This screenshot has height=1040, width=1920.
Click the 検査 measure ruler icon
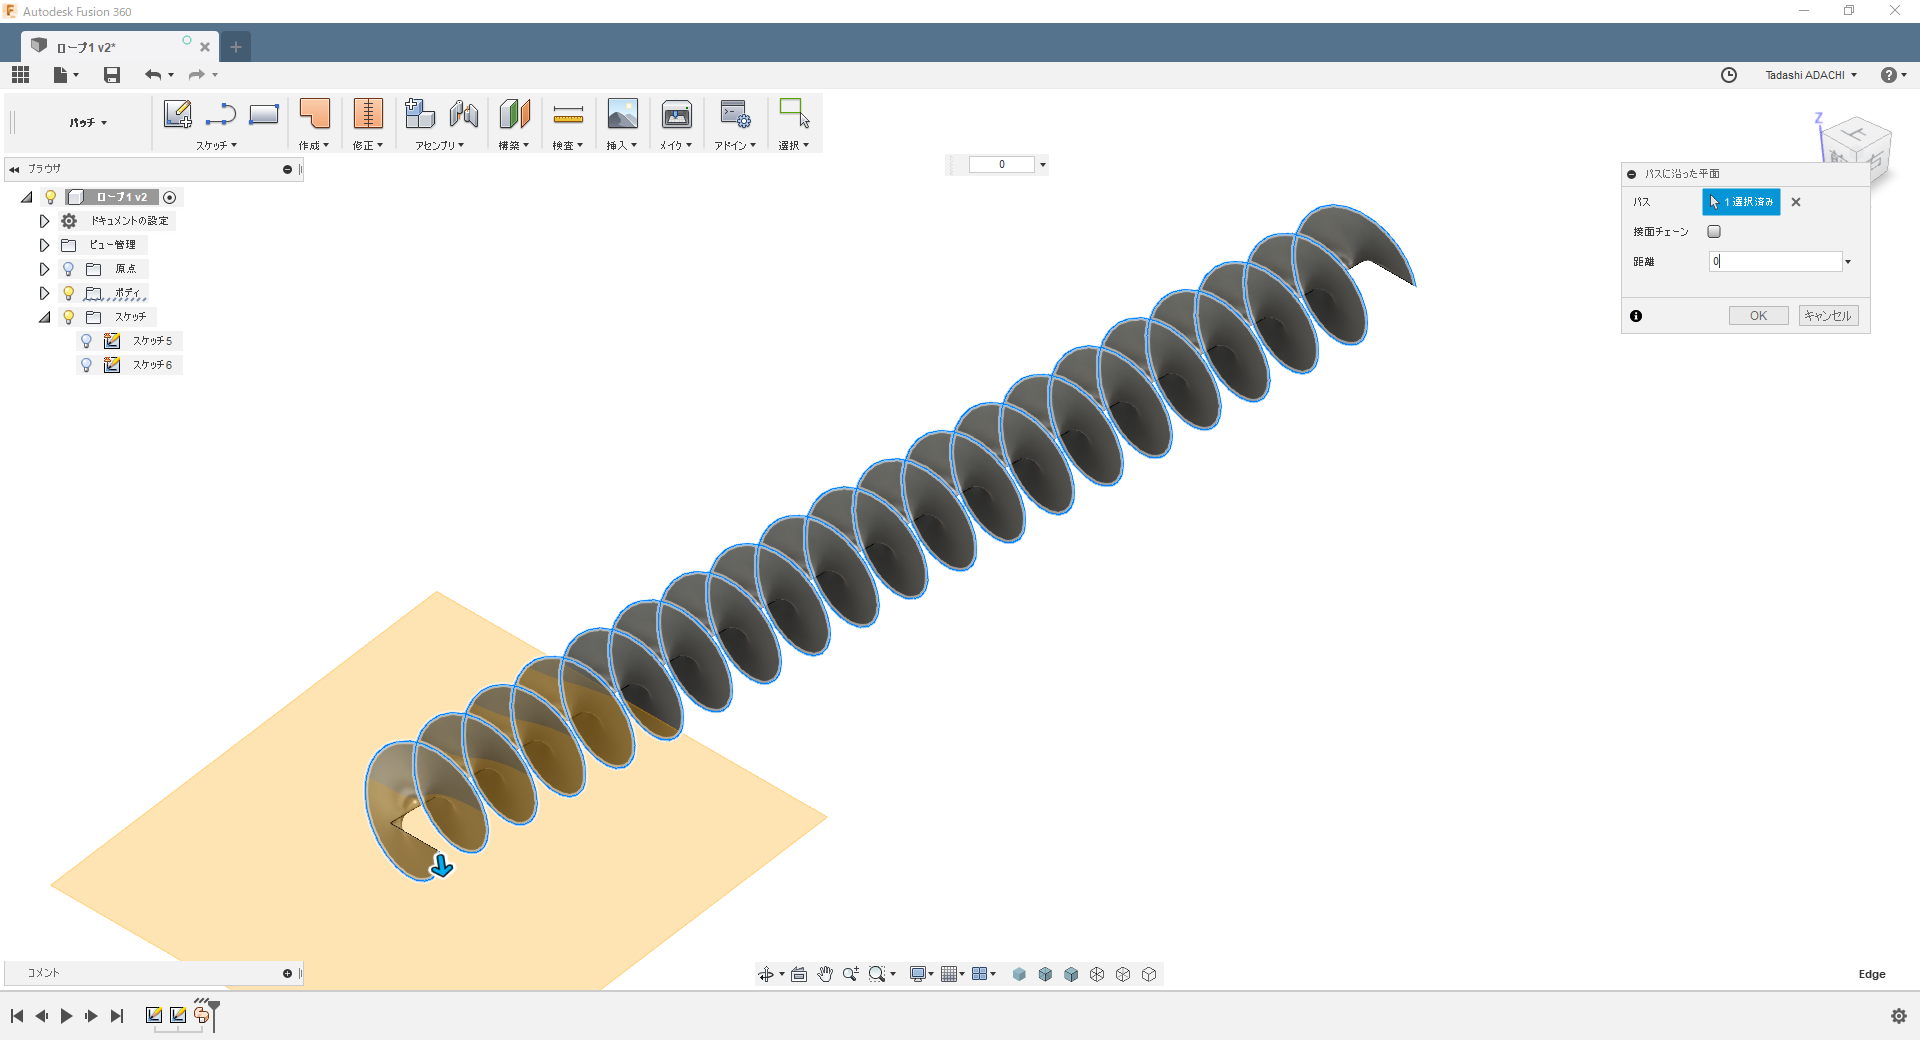coord(568,115)
